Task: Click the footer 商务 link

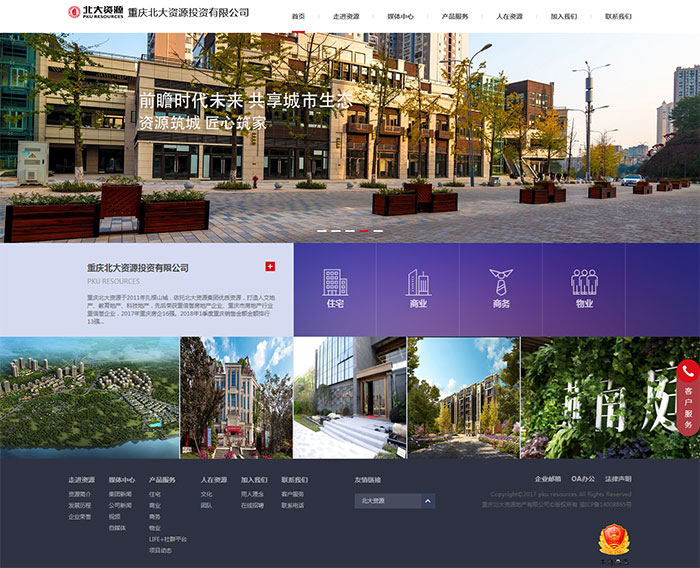Action: click(x=154, y=517)
